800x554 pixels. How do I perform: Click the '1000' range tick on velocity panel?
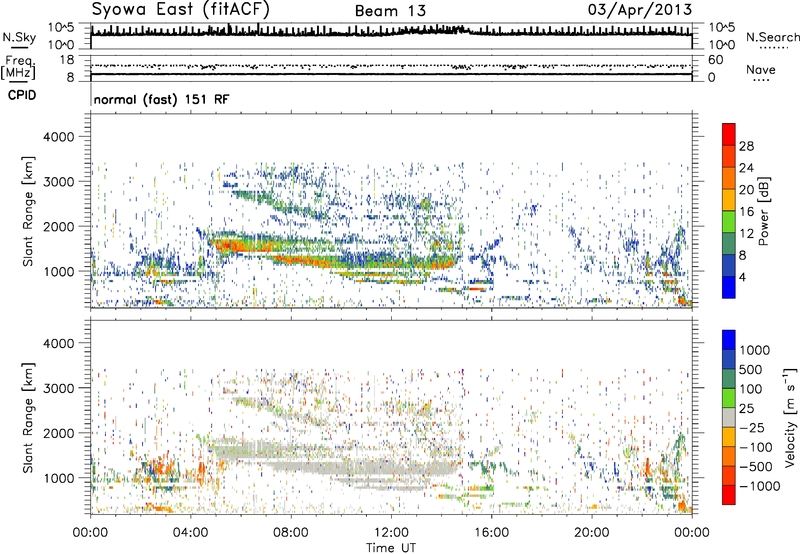(58, 478)
